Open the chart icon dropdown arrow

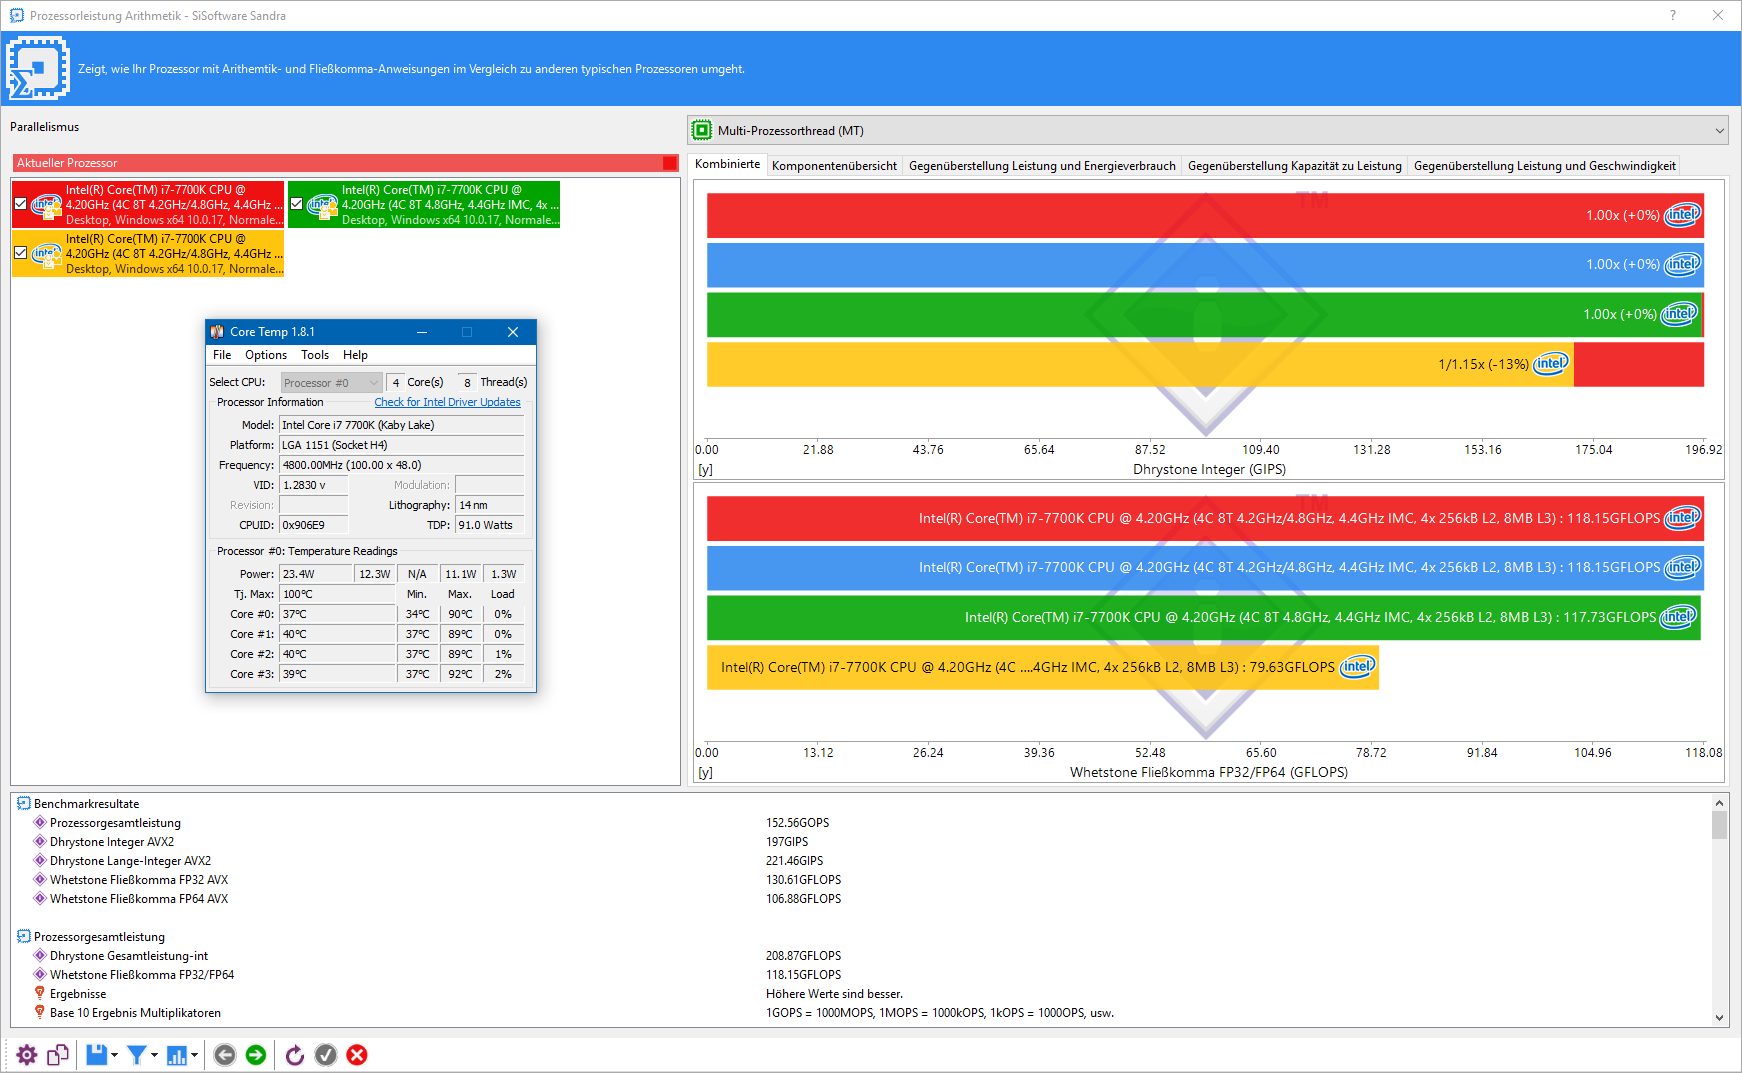click(194, 1055)
